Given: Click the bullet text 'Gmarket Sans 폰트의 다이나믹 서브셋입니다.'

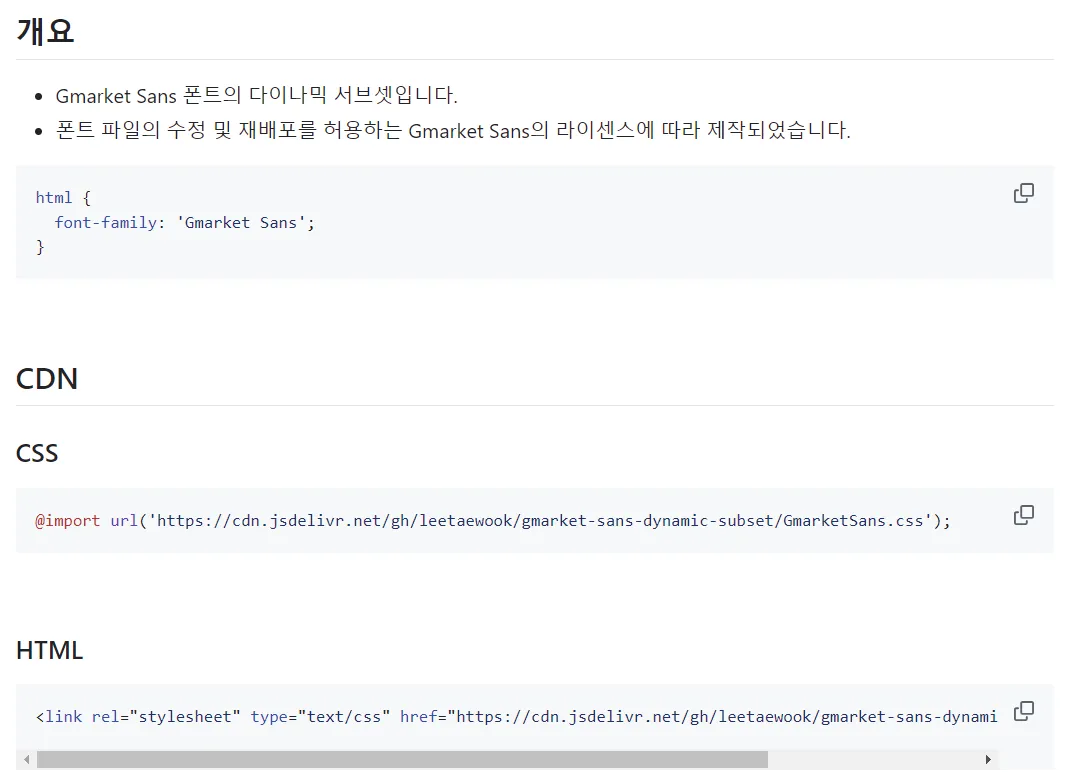Looking at the screenshot, I should 256,95.
